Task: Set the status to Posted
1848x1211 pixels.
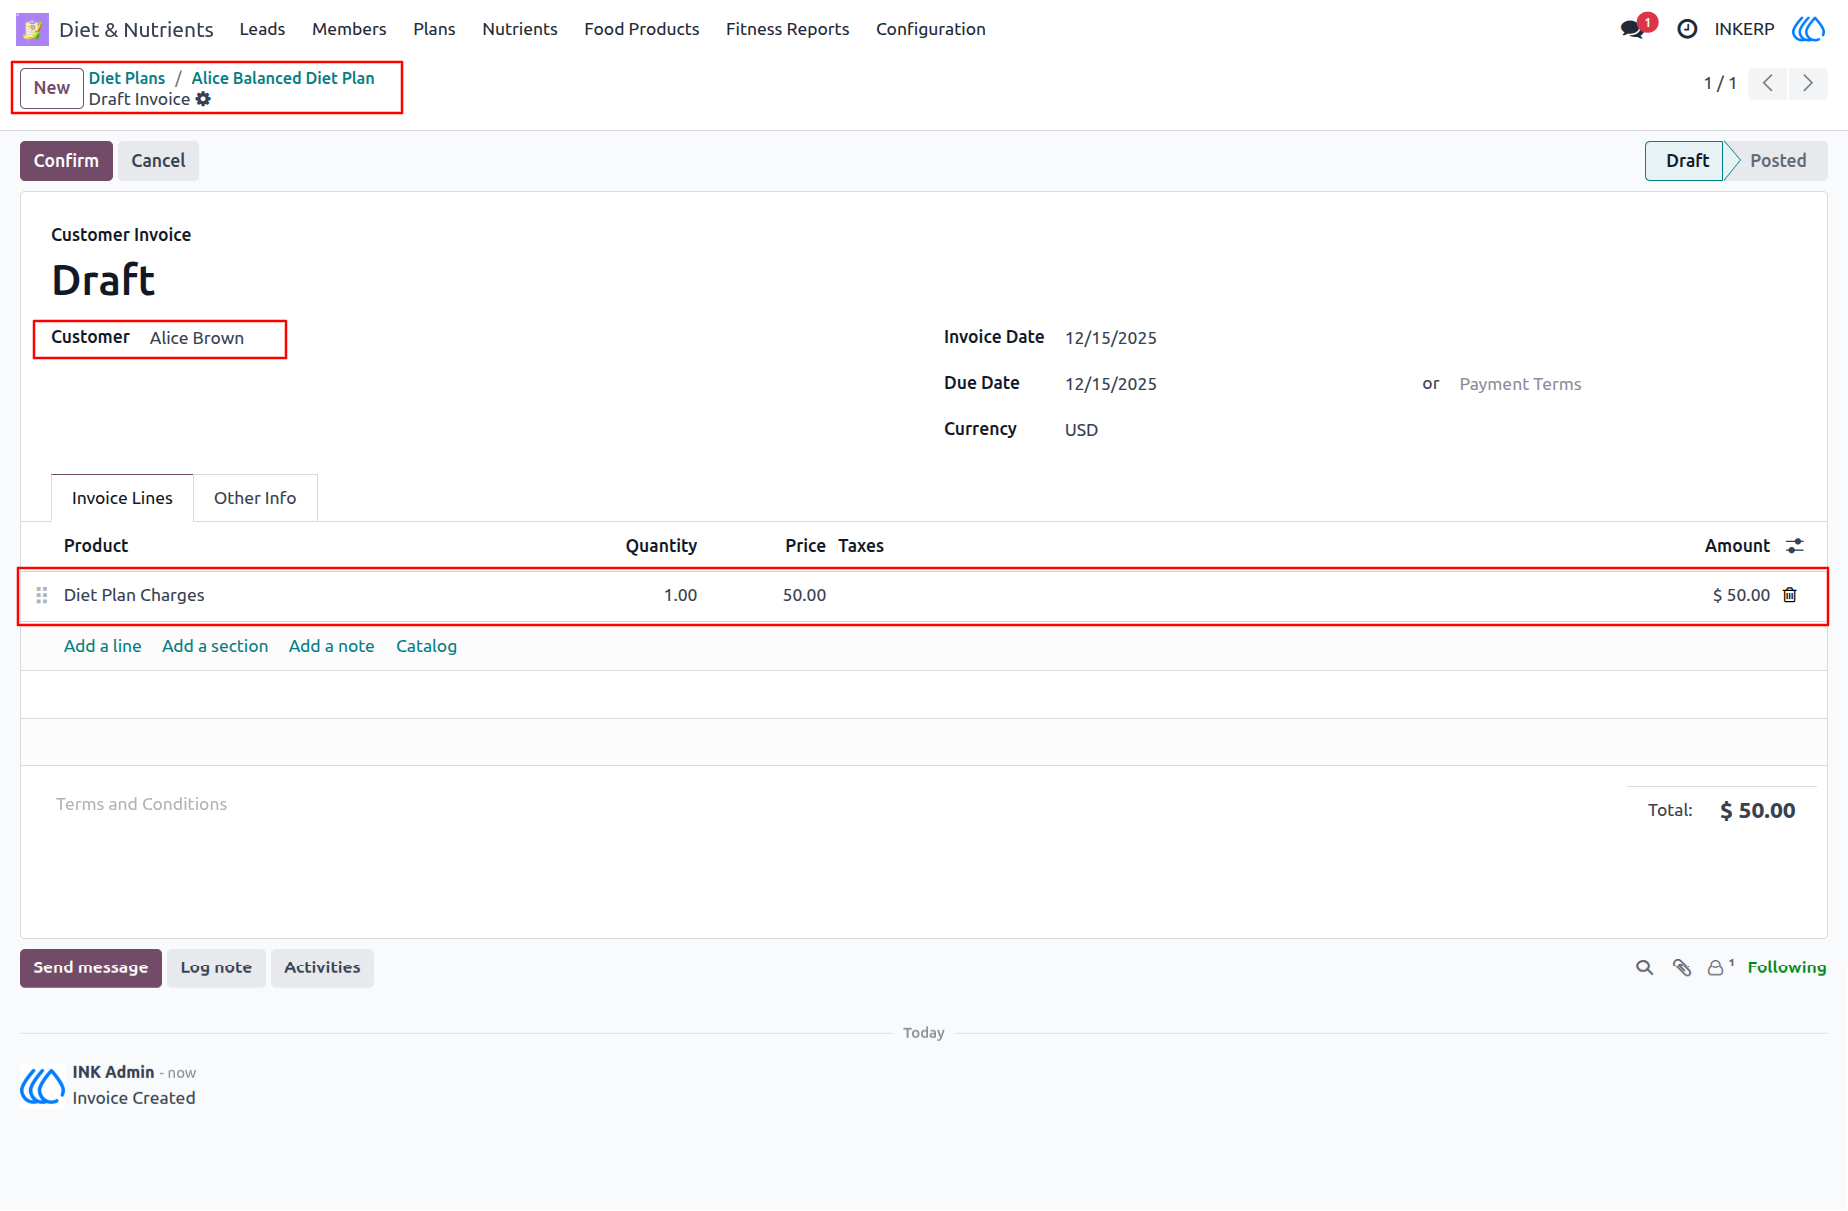Action: [x=1777, y=161]
